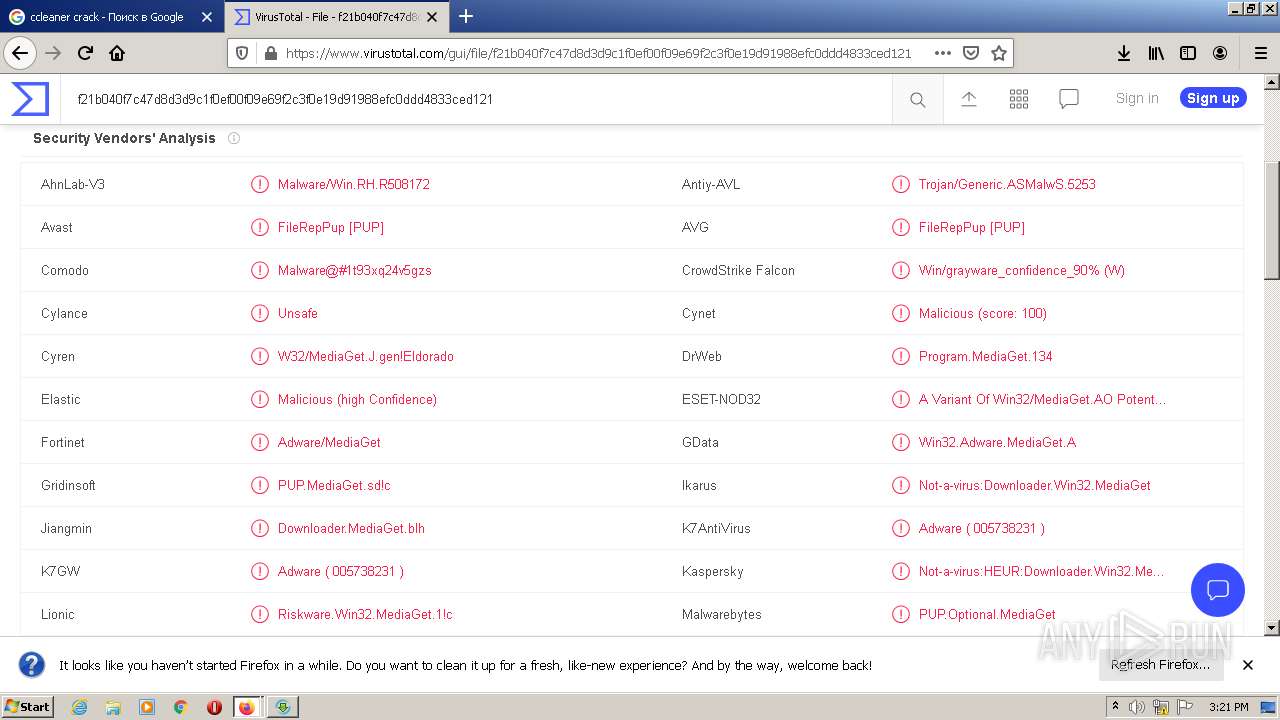Open the apps grid icon
Viewport: 1280px width, 720px height.
coord(1019,98)
